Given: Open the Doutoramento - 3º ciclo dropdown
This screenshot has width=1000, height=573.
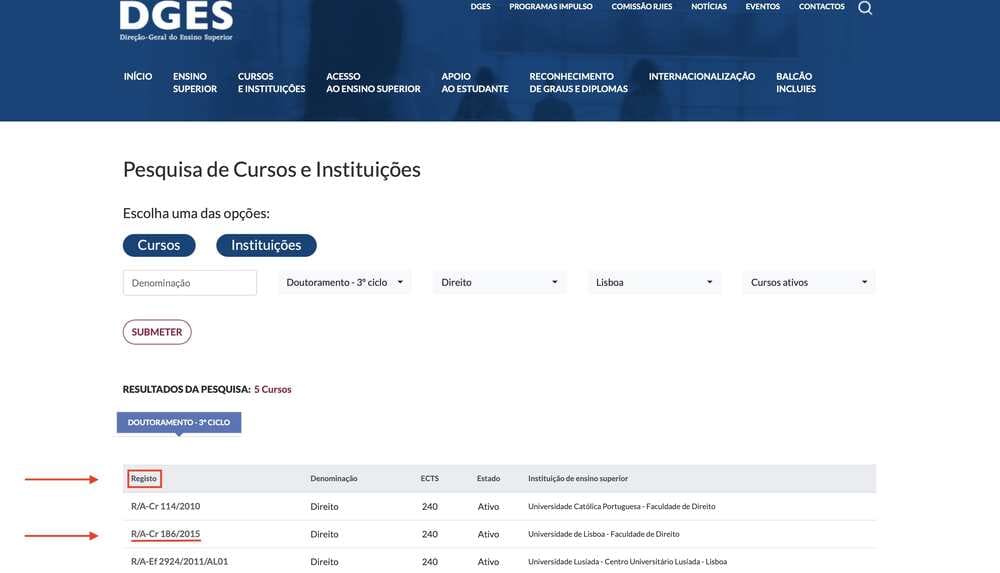Looking at the screenshot, I should point(346,283).
